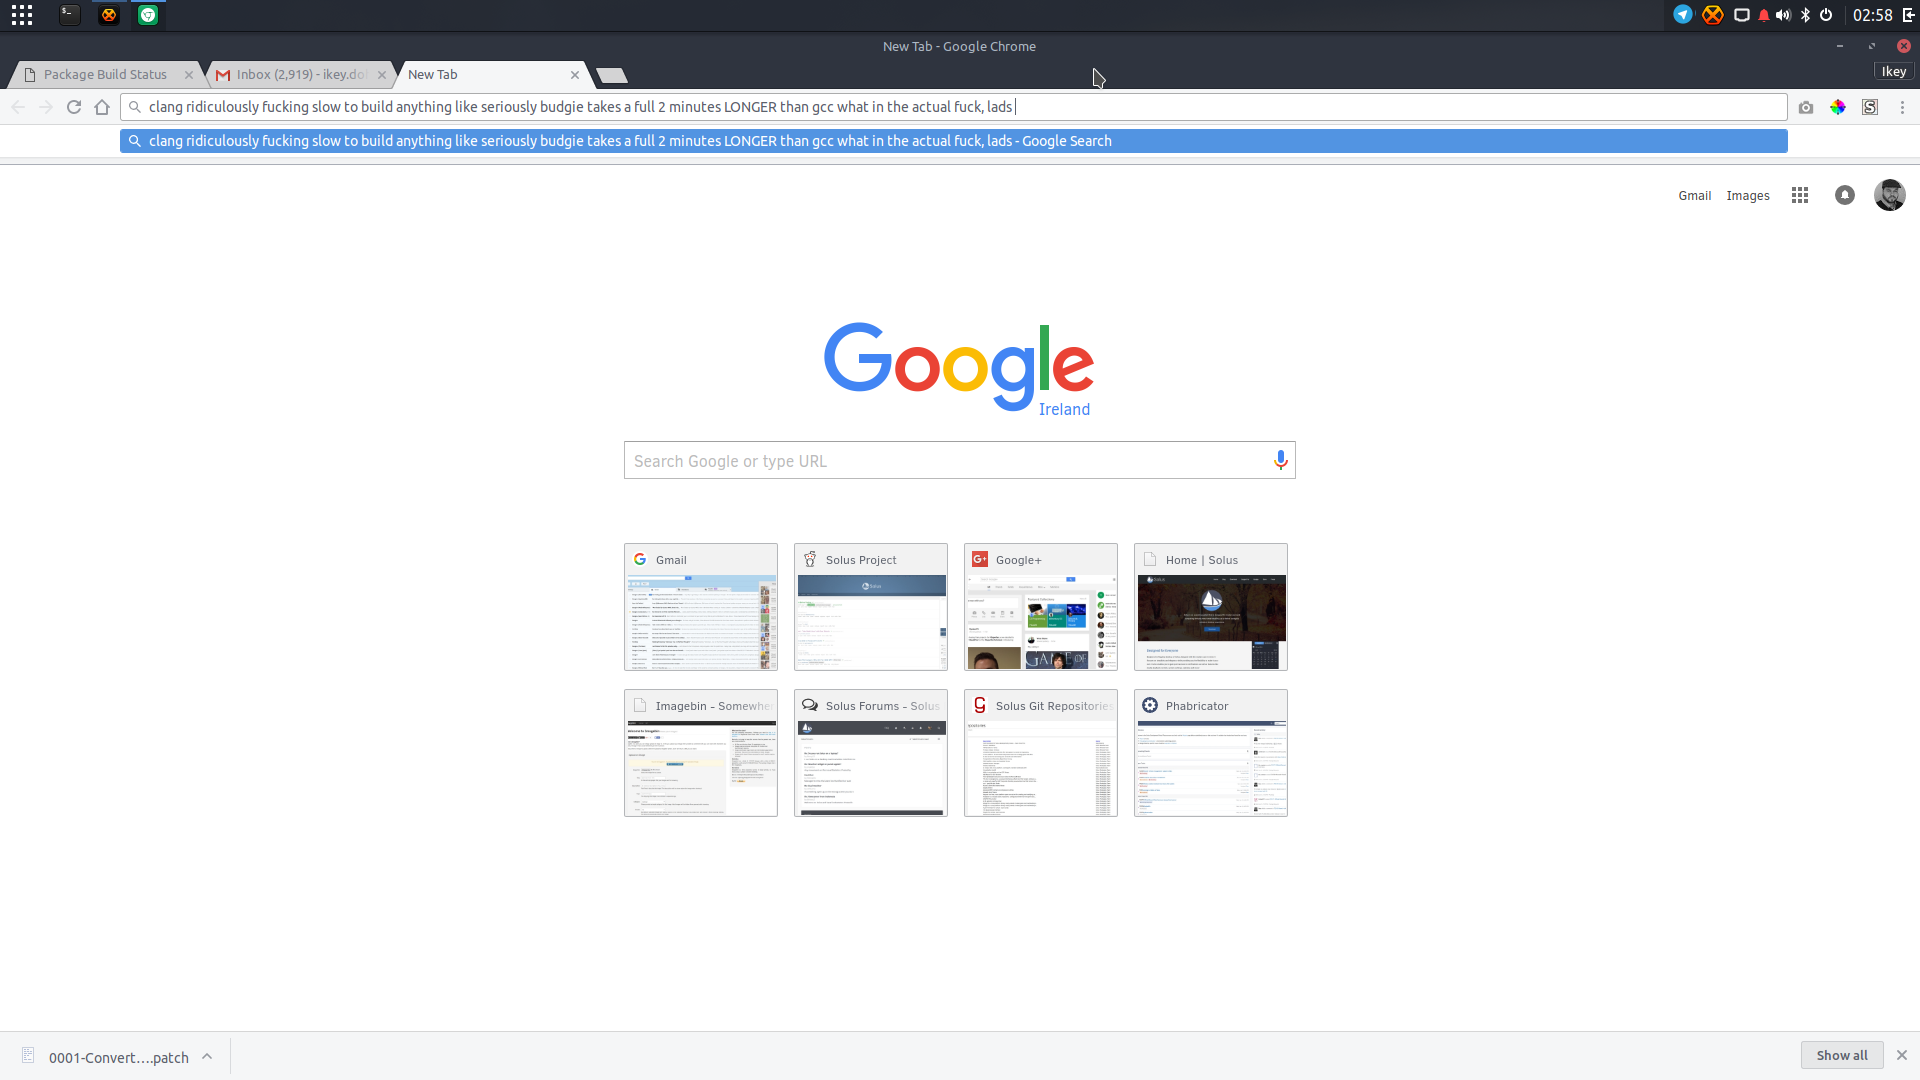Close the Package Build Status tab
The width and height of the screenshot is (1920, 1080).
click(x=189, y=75)
